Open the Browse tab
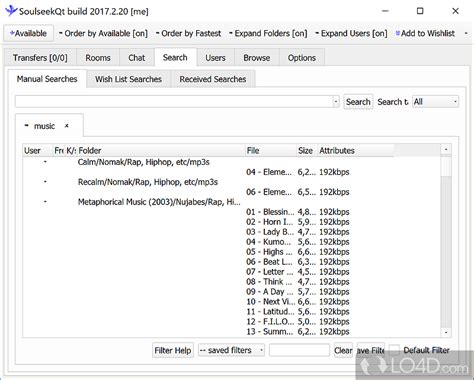The width and height of the screenshot is (474, 380). 257,58
